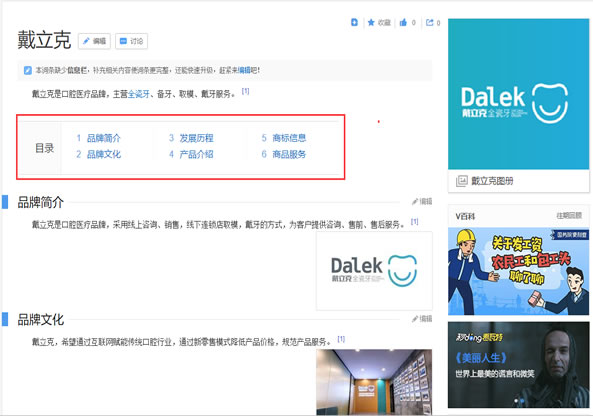Open the 编辑 link in the info notice
This screenshot has height=416, width=593.
pyautogui.click(x=244, y=70)
